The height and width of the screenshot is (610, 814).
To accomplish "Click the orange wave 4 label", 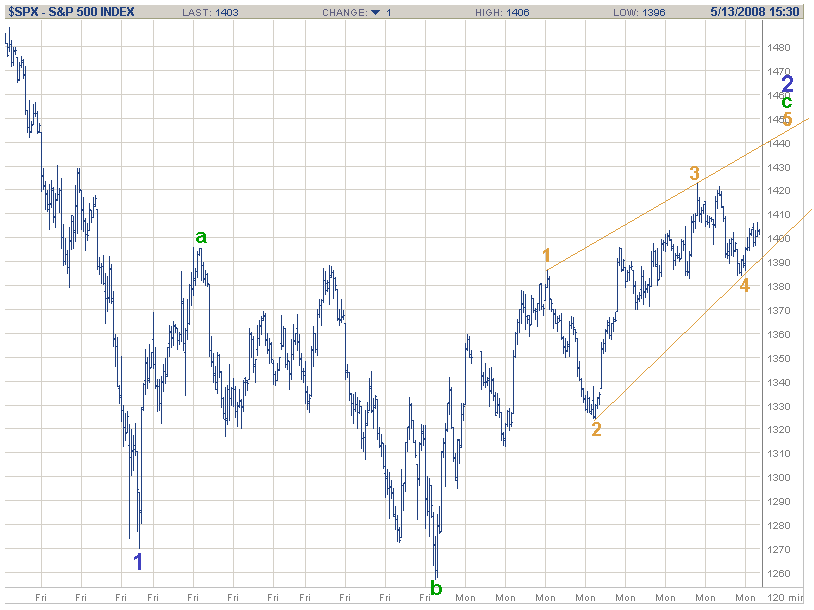I will click(x=745, y=285).
